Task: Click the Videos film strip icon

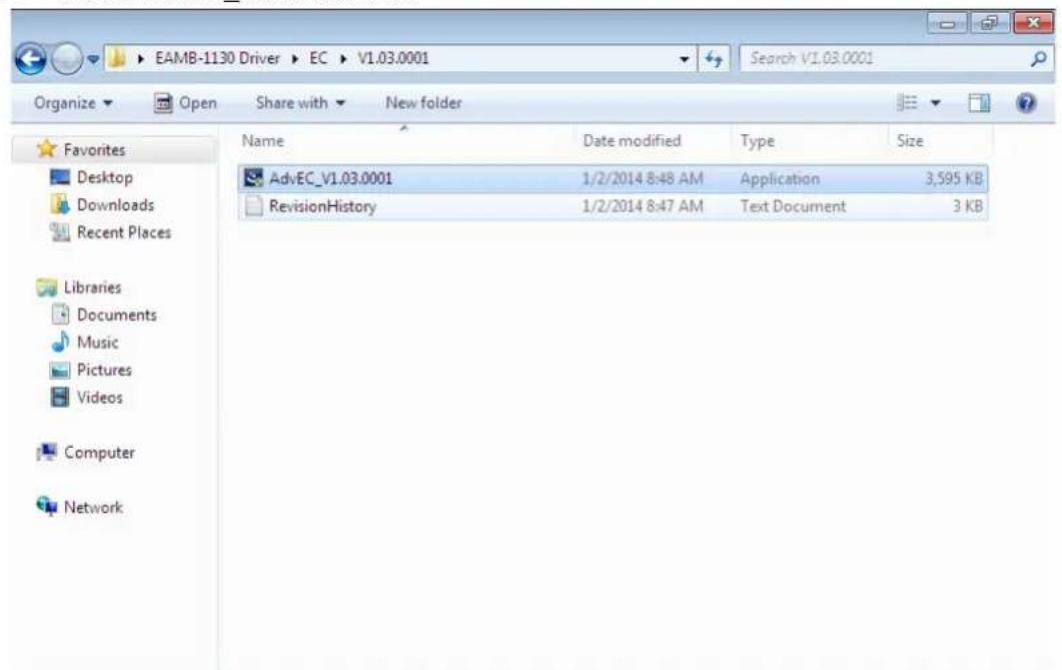Action: 60,397
